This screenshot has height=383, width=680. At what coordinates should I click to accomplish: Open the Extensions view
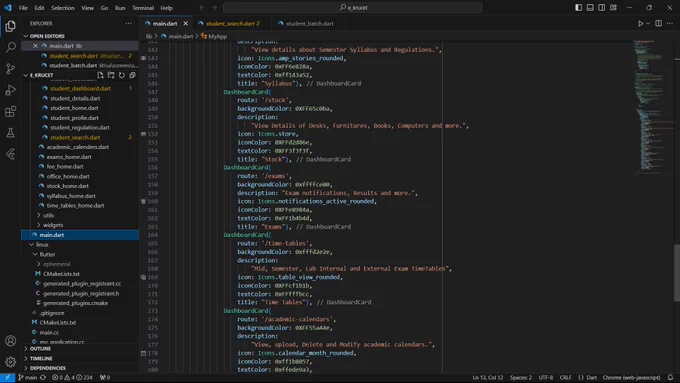(10, 111)
